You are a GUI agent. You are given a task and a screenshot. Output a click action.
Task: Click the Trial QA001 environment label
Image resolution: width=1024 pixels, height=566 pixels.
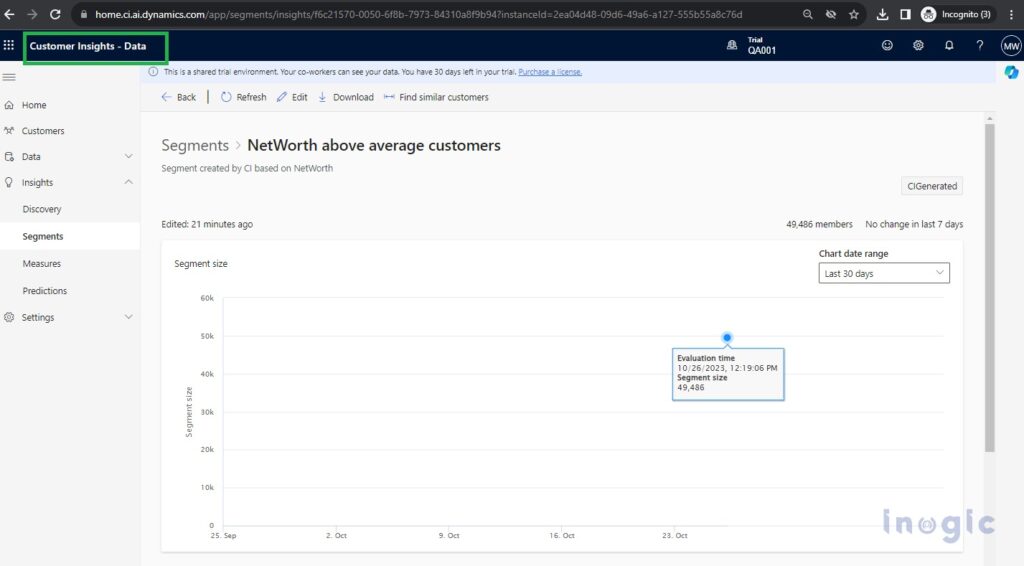coord(761,46)
